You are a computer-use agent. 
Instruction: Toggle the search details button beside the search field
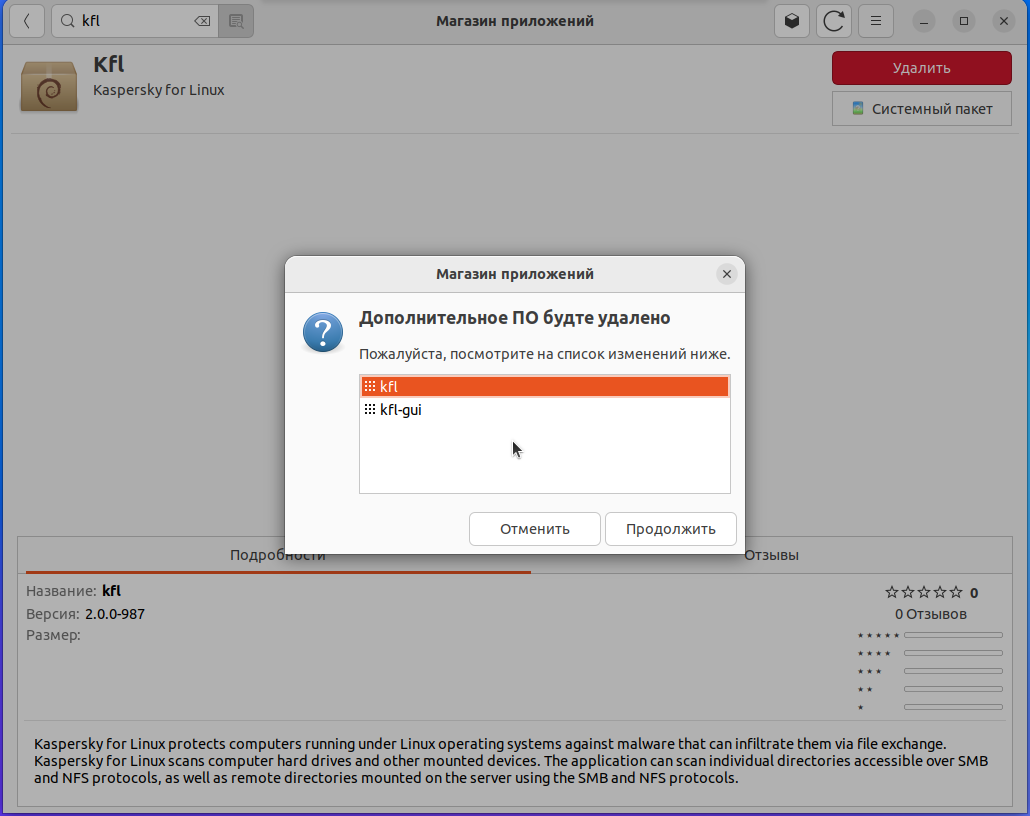point(236,21)
